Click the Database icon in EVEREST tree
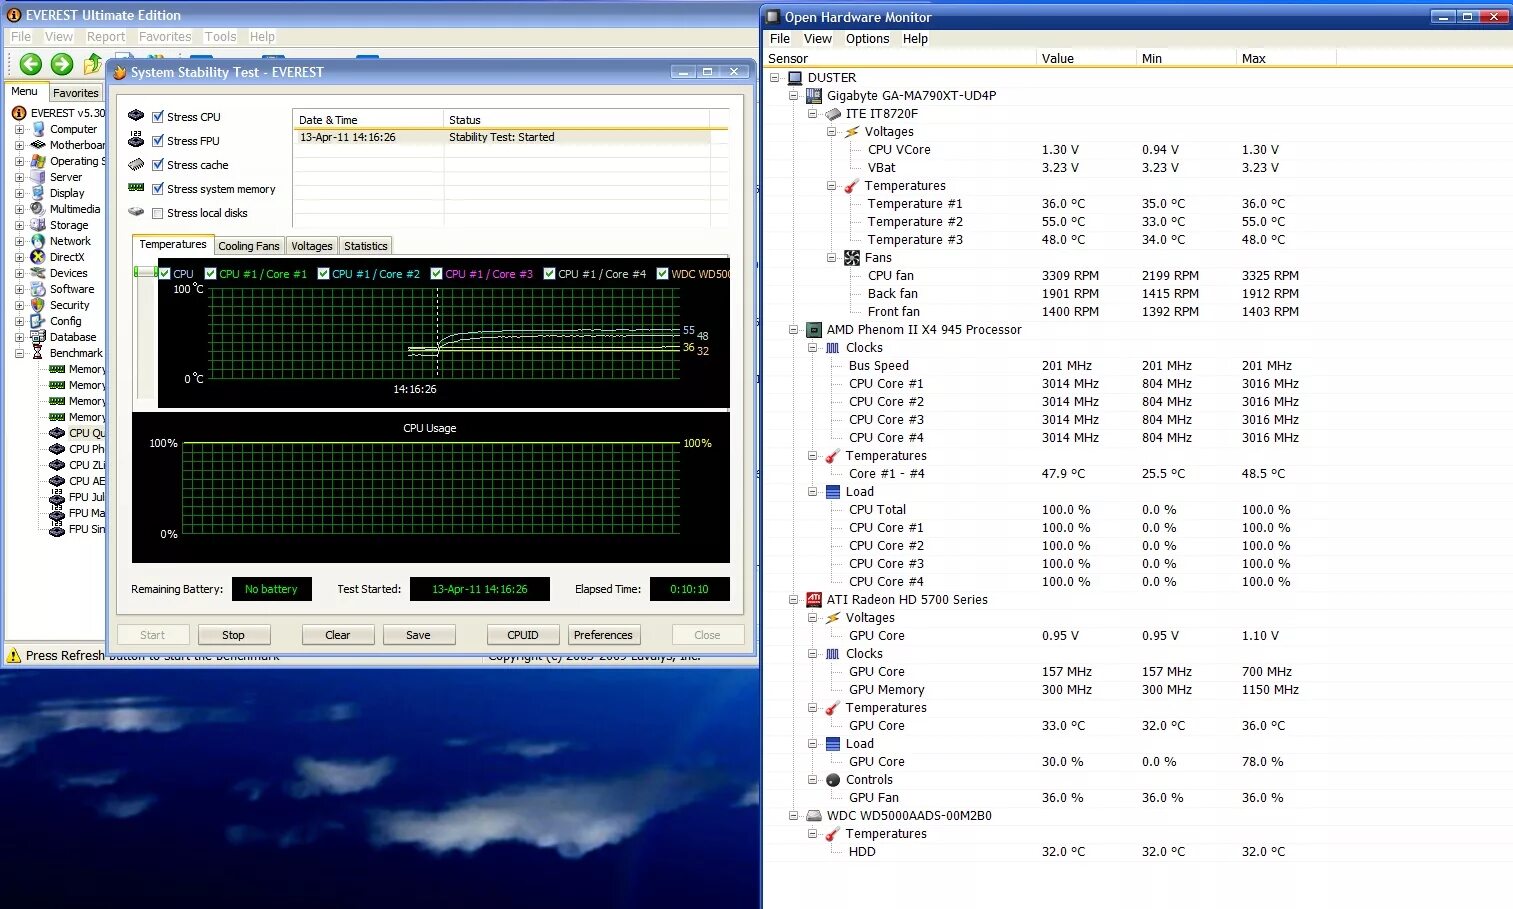The width and height of the screenshot is (1513, 909). pos(38,337)
